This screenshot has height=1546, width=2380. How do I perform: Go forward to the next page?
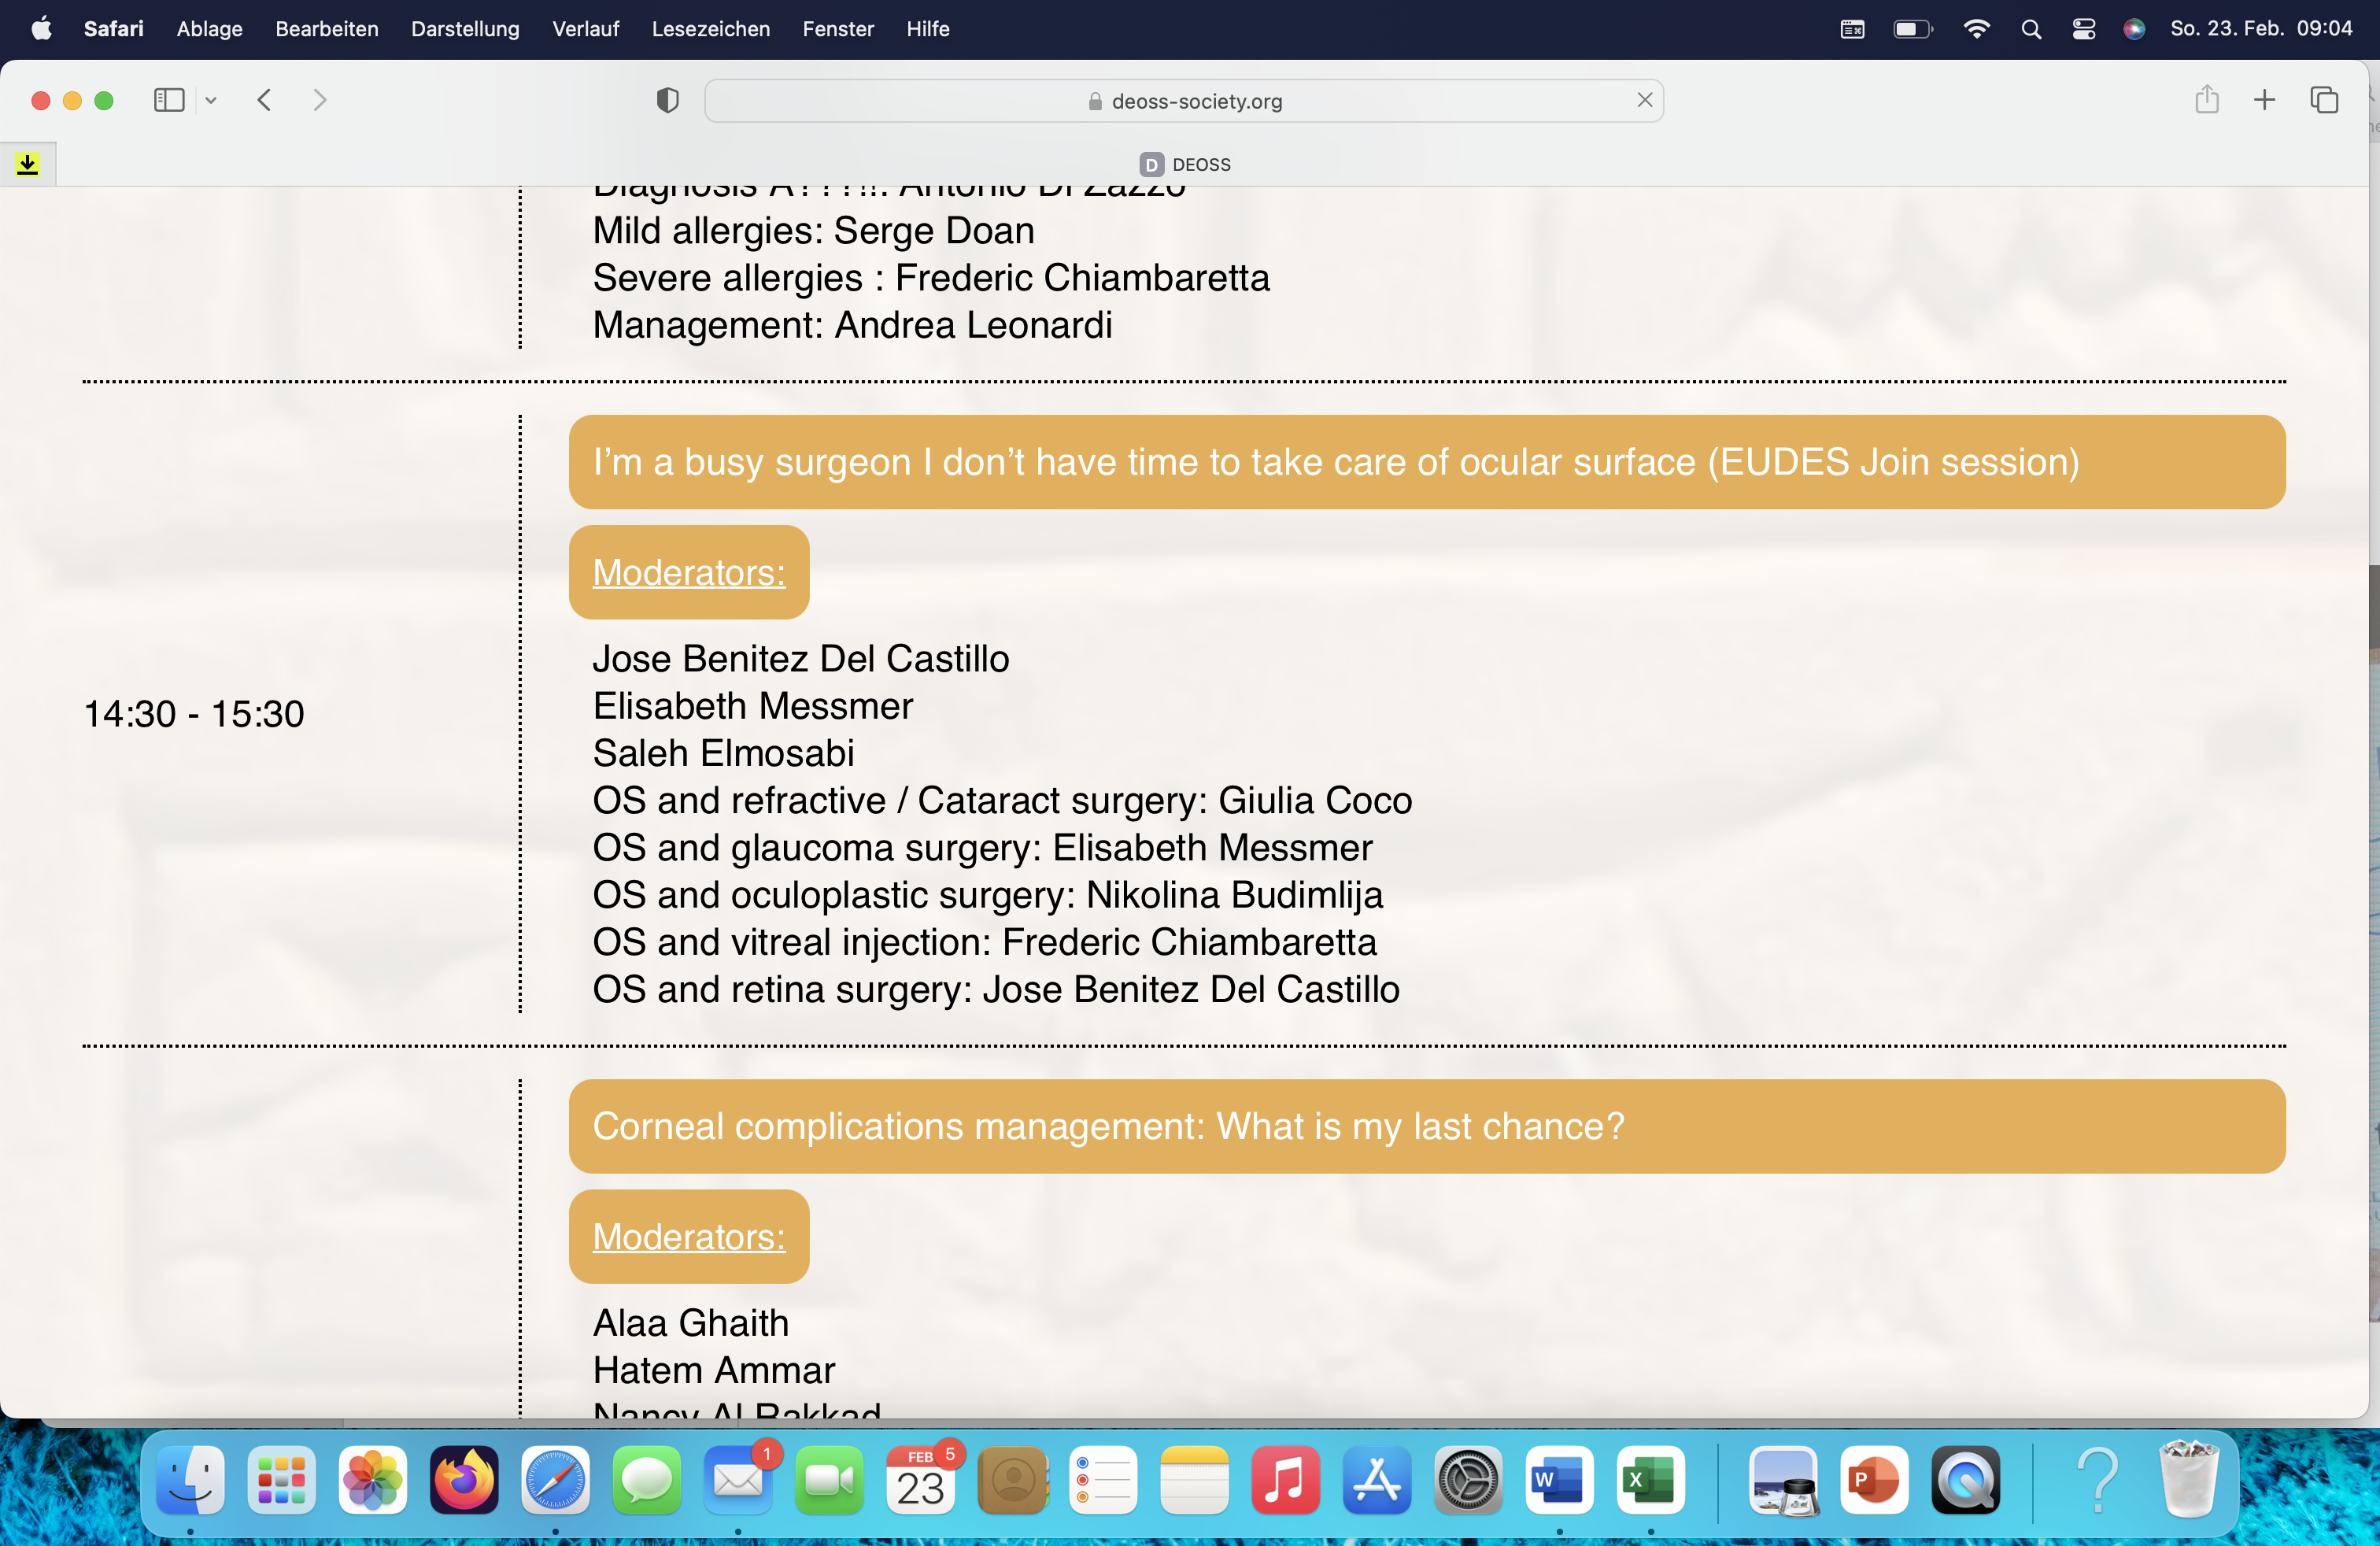click(x=319, y=100)
